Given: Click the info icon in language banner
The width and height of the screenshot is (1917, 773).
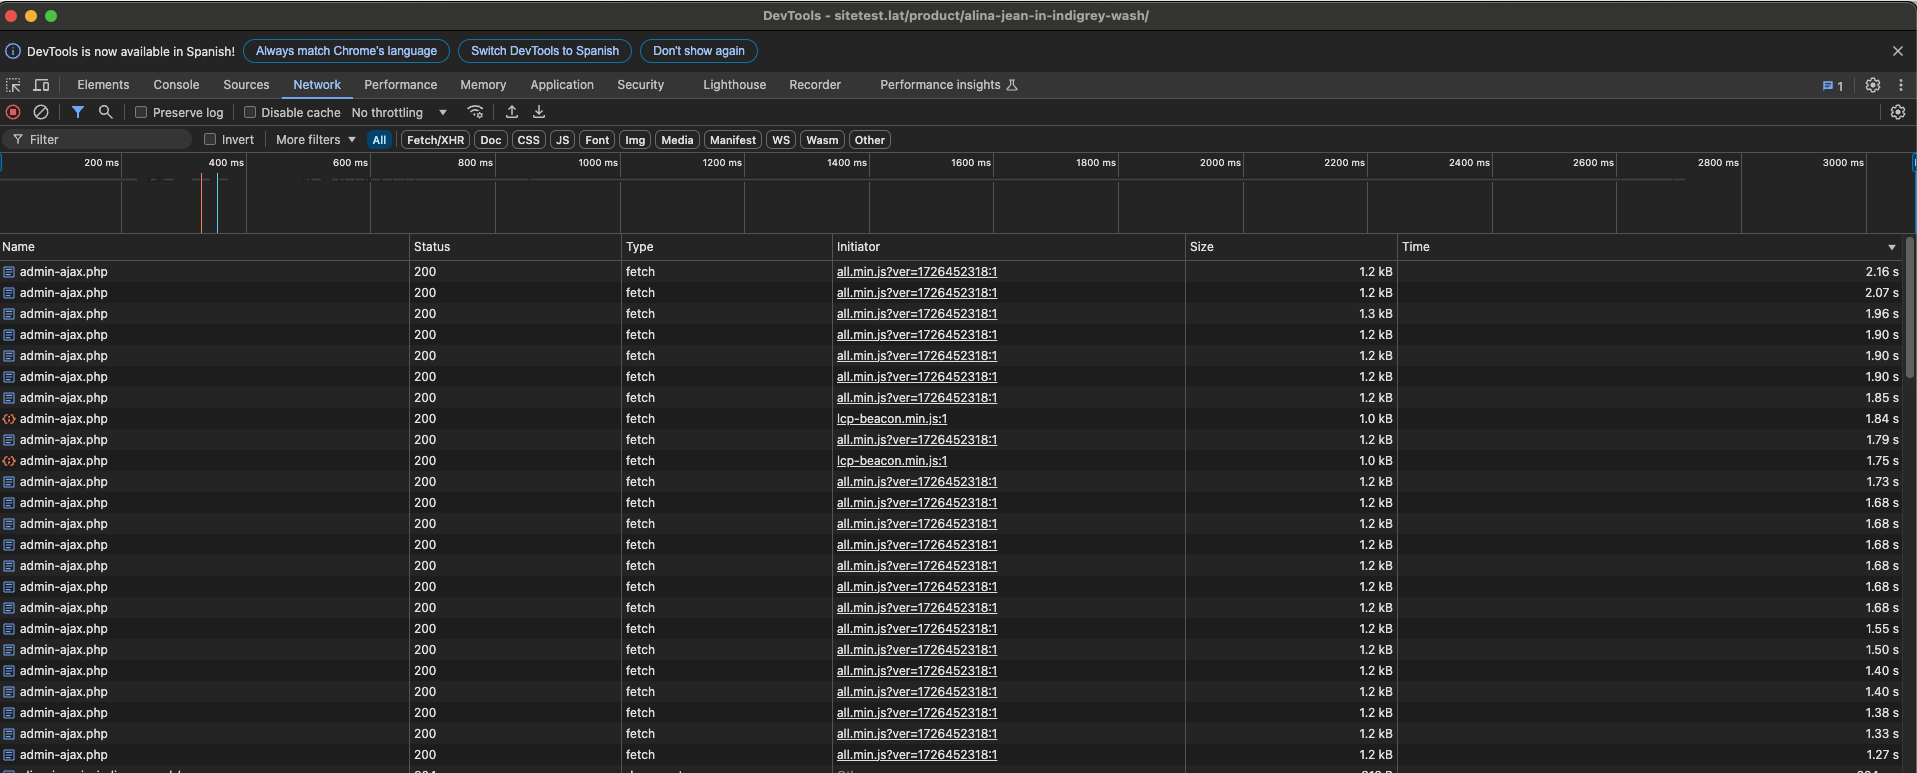Looking at the screenshot, I should pyautogui.click(x=13, y=51).
